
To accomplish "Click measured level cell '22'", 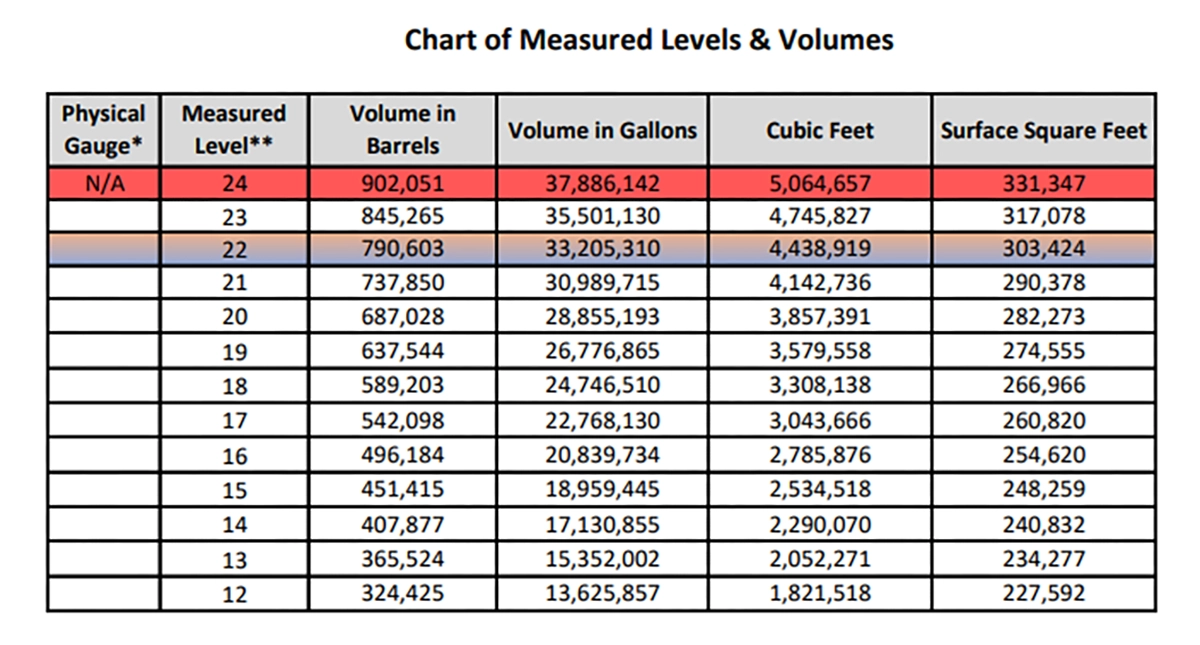I will coord(234,250).
